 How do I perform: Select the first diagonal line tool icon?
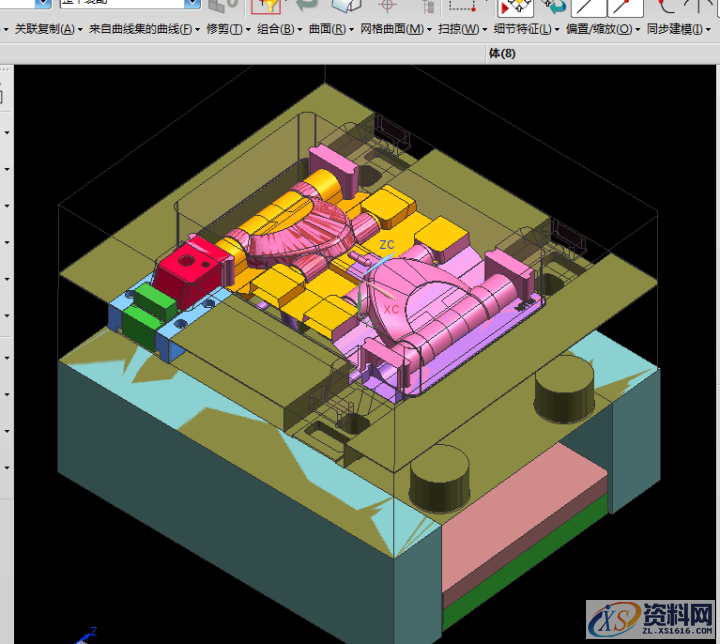click(x=590, y=6)
